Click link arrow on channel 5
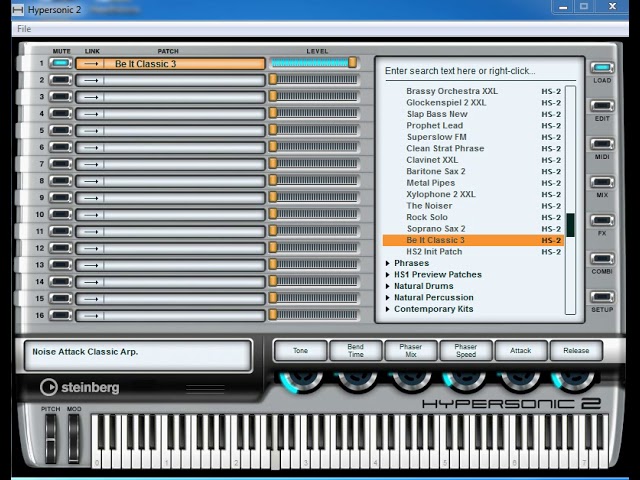640x480 pixels. (91, 131)
